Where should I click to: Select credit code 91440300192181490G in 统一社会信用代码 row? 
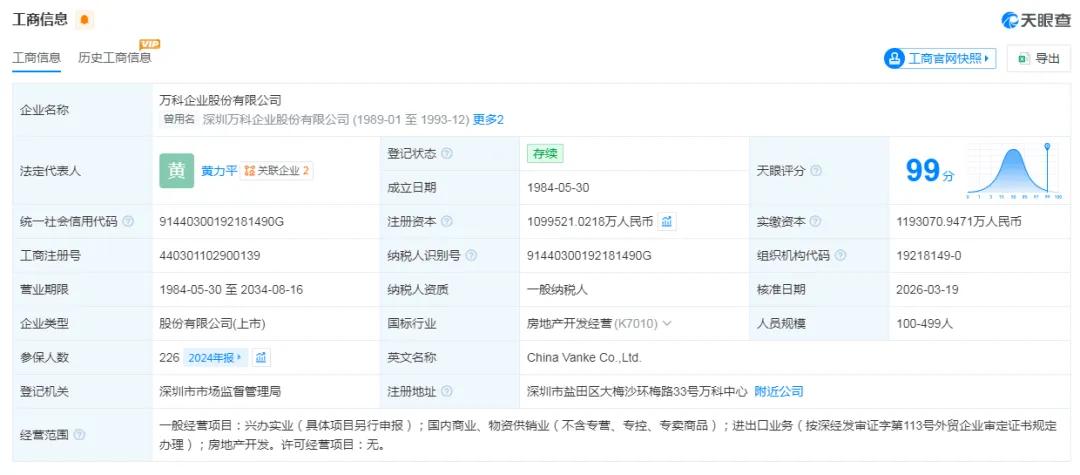tap(221, 222)
